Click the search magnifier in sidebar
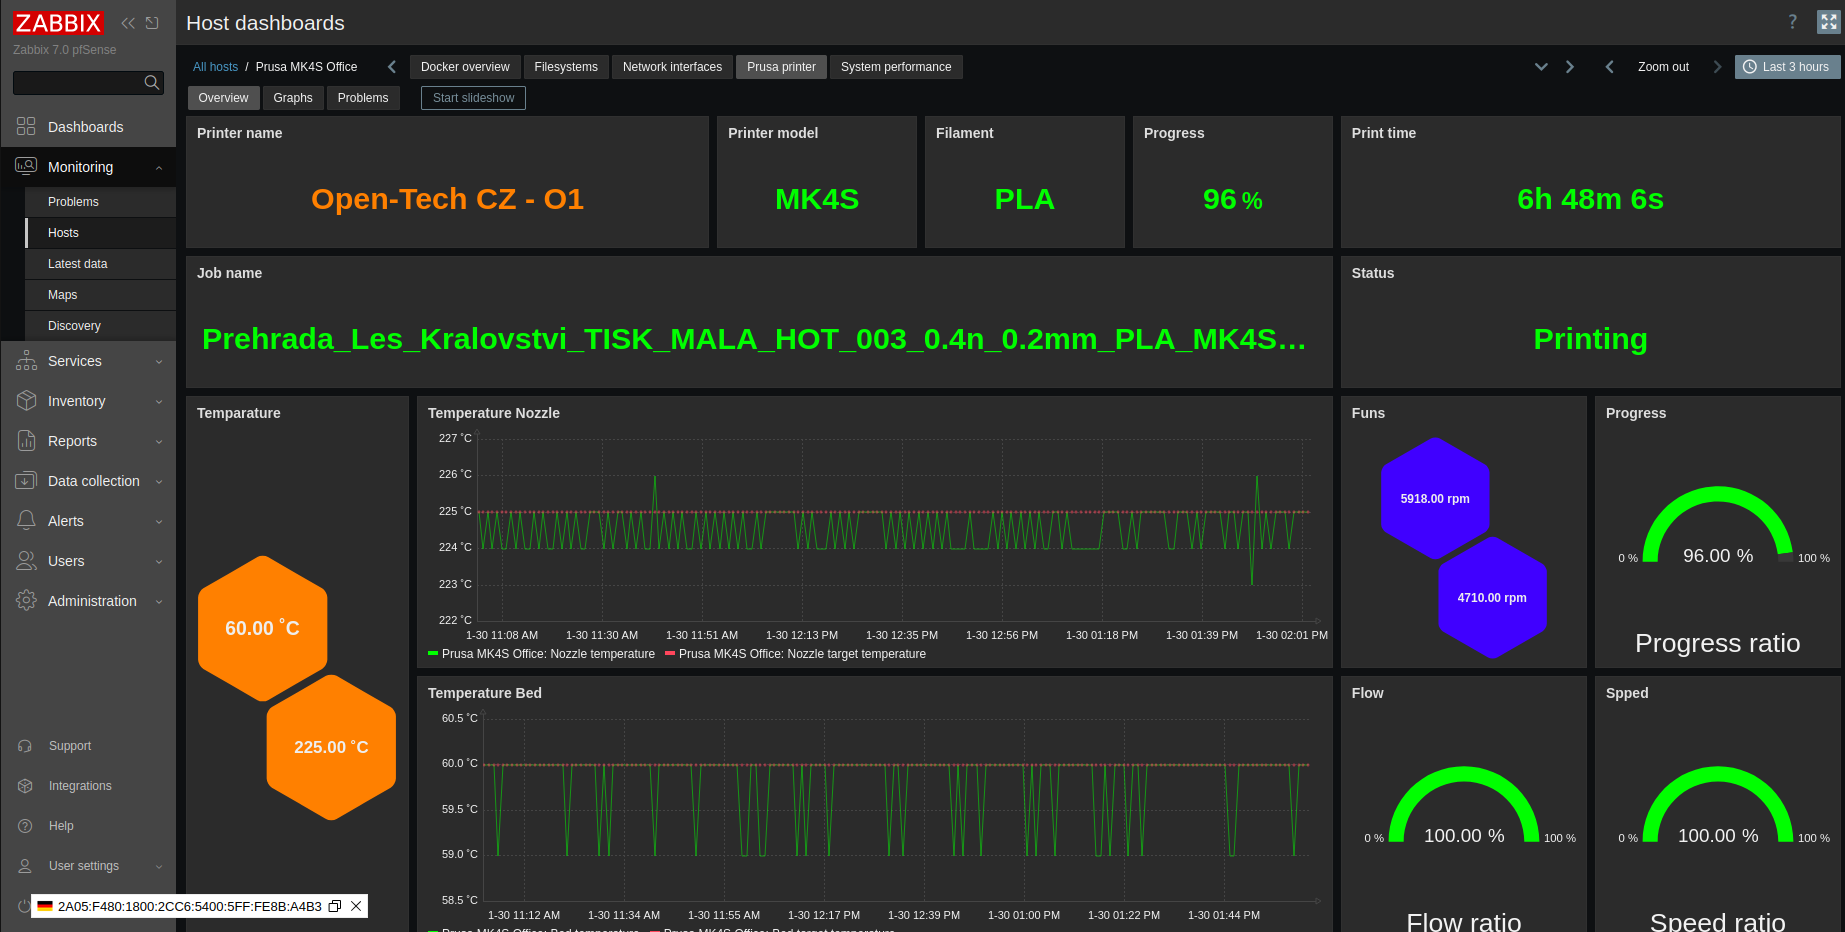This screenshot has height=932, width=1845. click(x=152, y=82)
